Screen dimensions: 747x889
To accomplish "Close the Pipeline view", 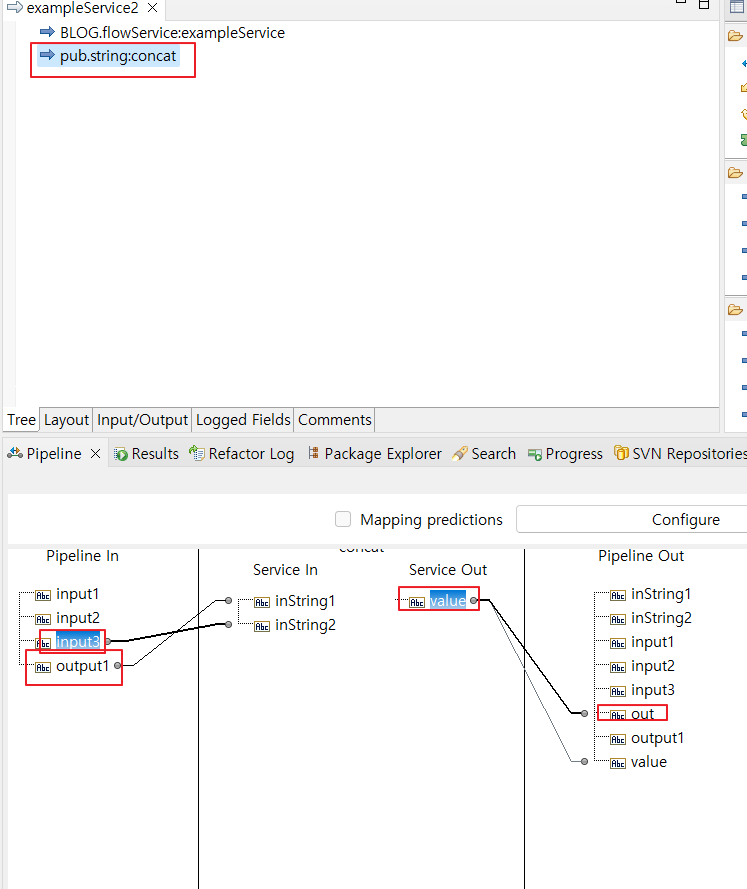I will pyautogui.click(x=96, y=454).
